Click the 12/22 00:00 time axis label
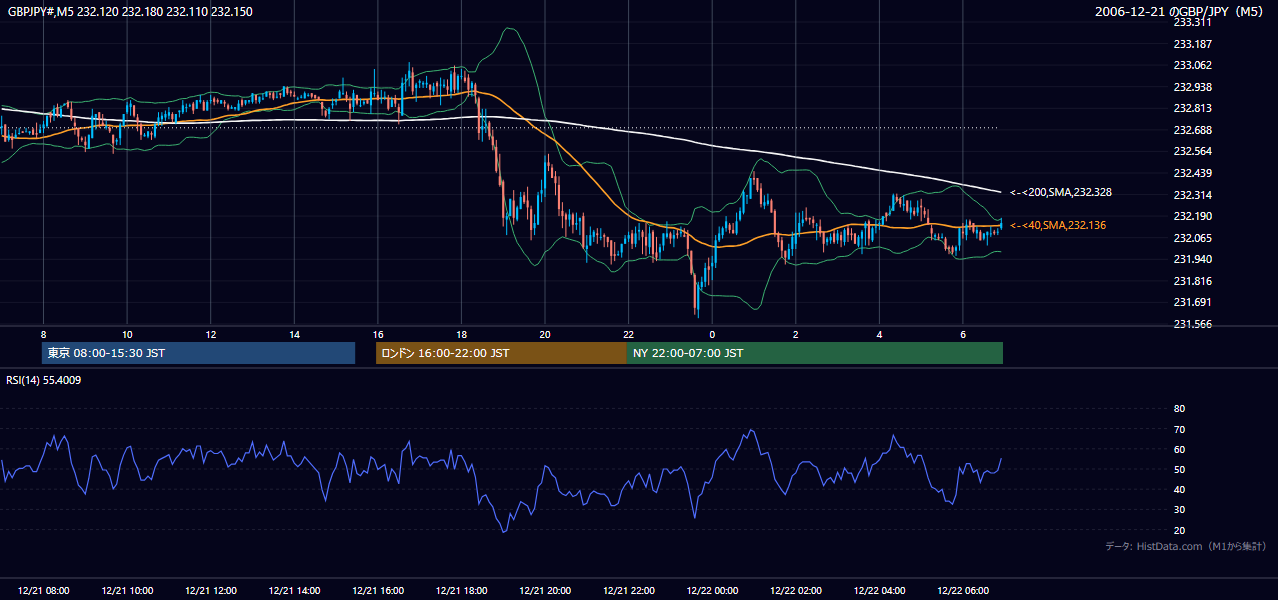This screenshot has width=1278, height=600. pos(712,591)
